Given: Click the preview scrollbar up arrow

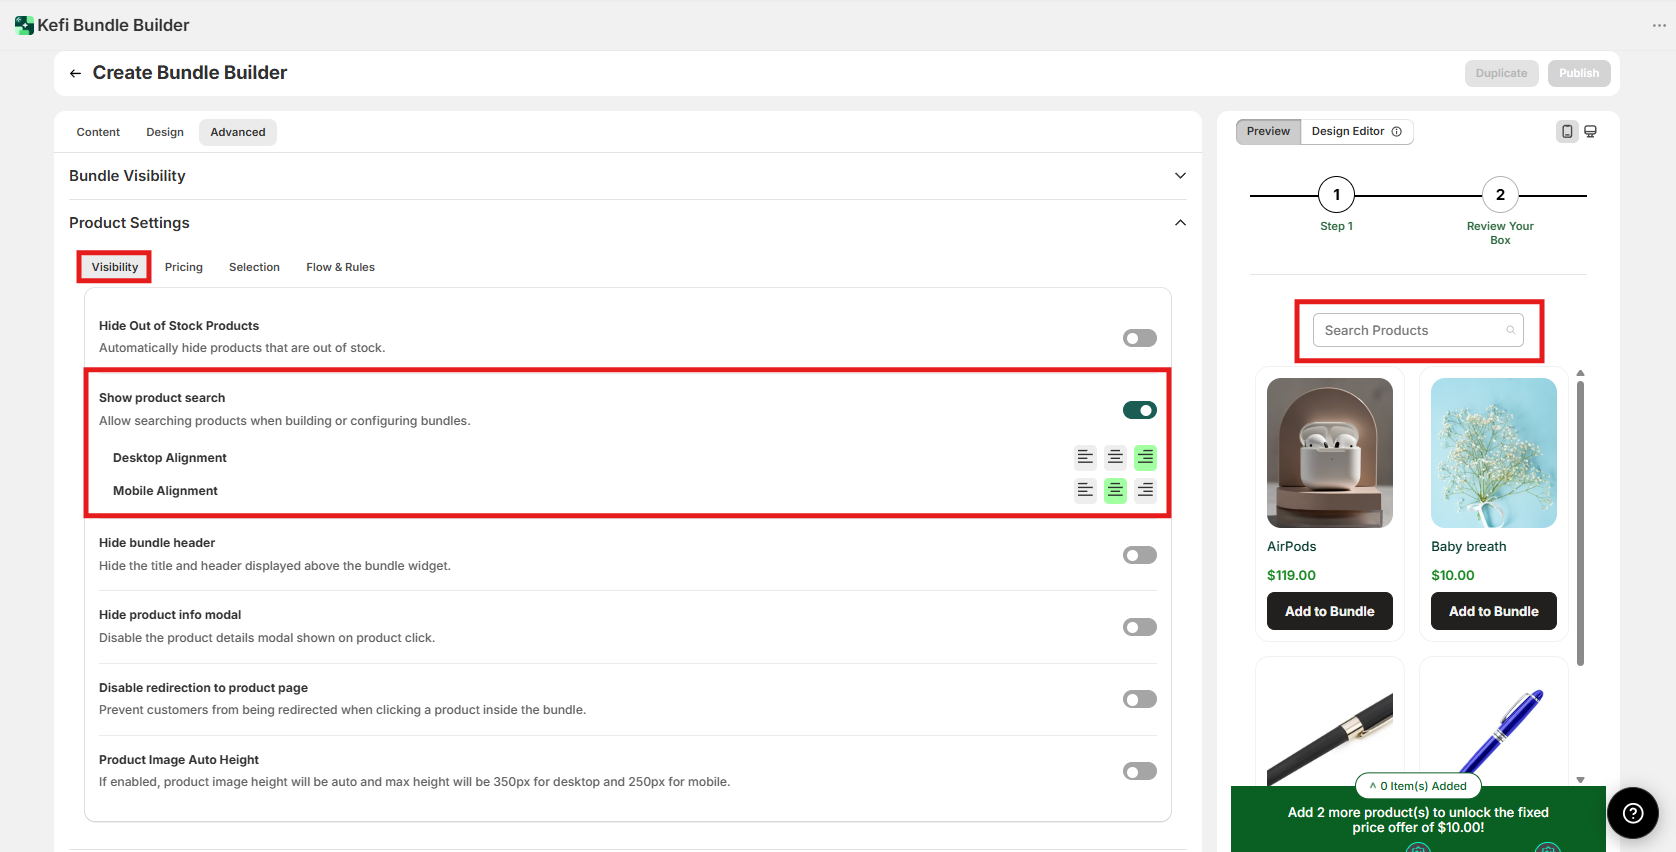Looking at the screenshot, I should click(x=1580, y=373).
